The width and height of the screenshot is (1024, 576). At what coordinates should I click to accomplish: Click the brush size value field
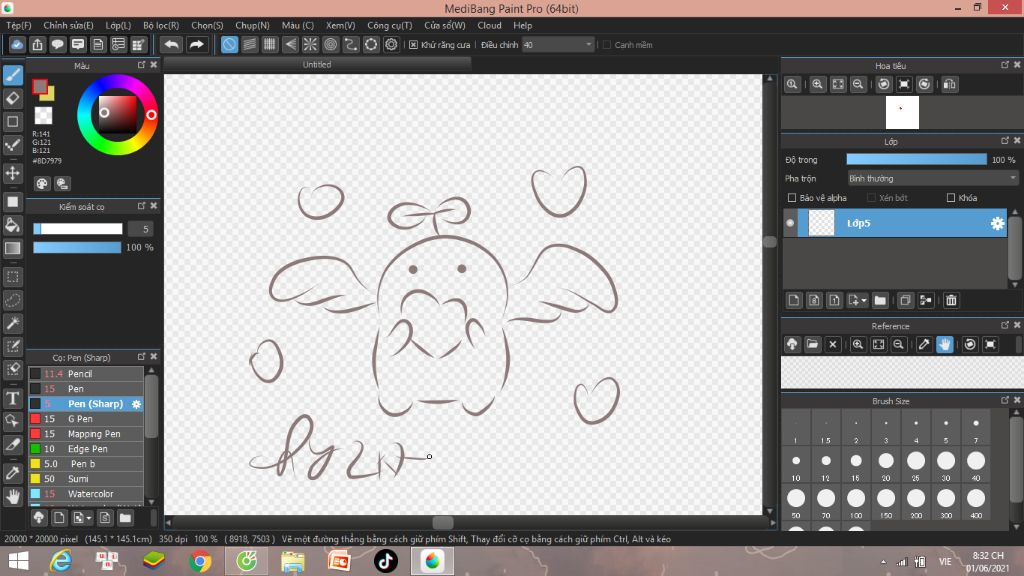coord(140,229)
